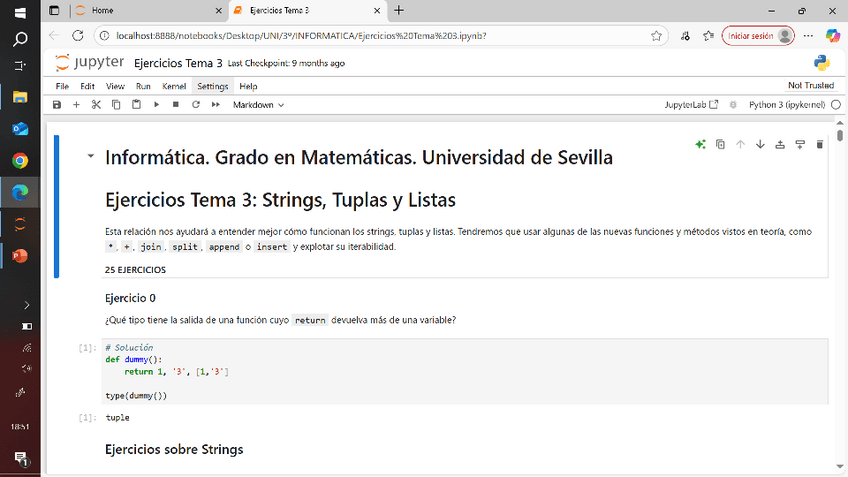Duplicate the cell using the cell toolbar icon
848x477 pixels.
click(720, 144)
